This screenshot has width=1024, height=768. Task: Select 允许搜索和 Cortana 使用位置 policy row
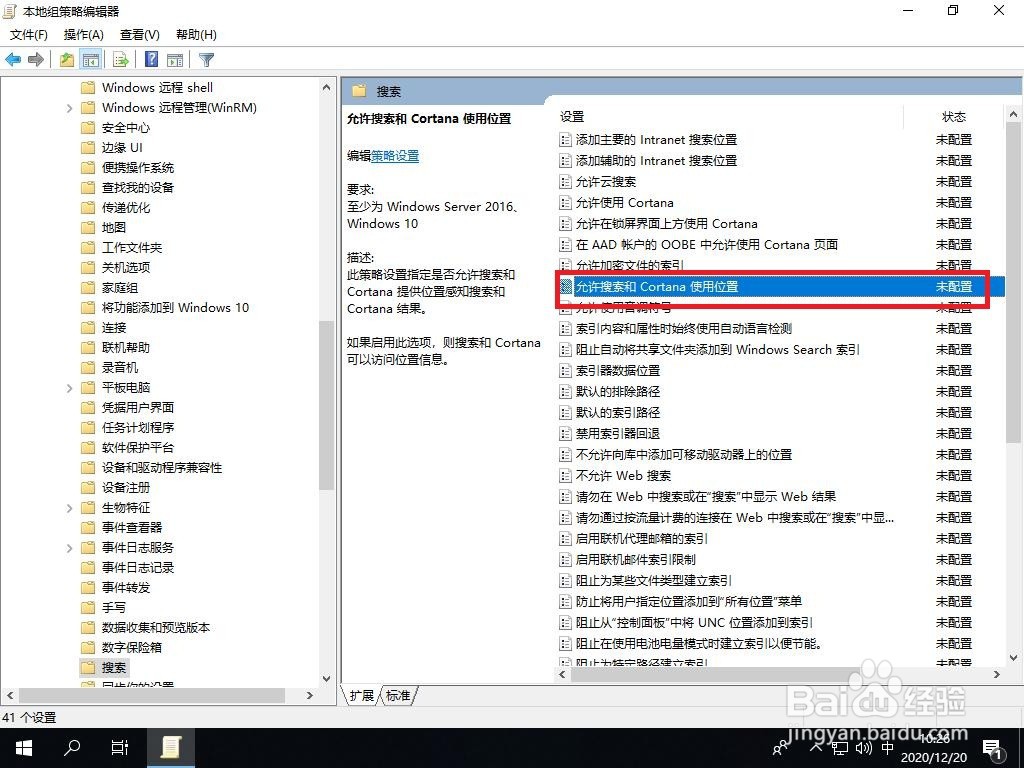(x=780, y=287)
